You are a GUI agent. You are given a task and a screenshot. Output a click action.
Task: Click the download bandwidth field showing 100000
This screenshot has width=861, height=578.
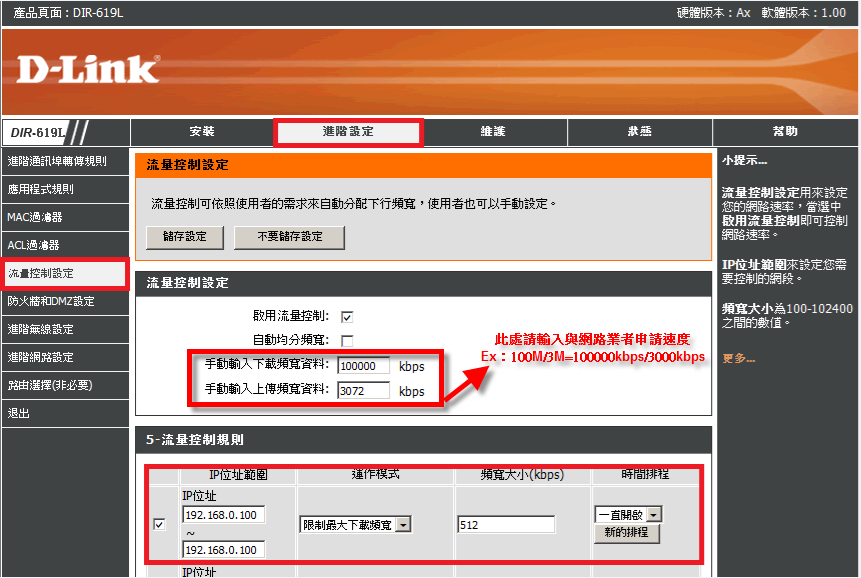pos(363,366)
